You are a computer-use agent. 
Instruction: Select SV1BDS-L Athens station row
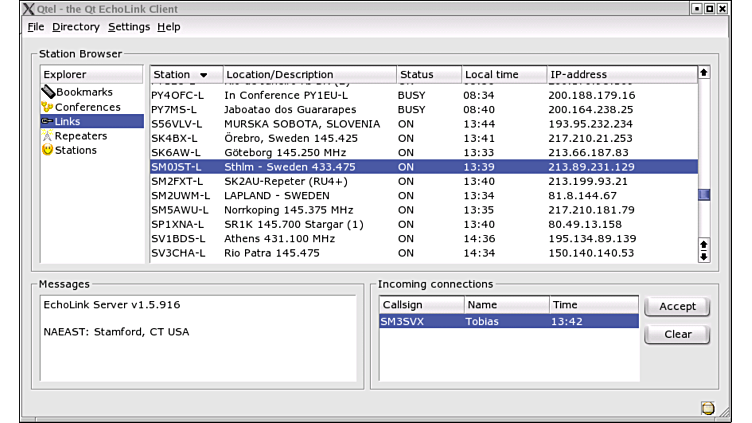(x=420, y=239)
